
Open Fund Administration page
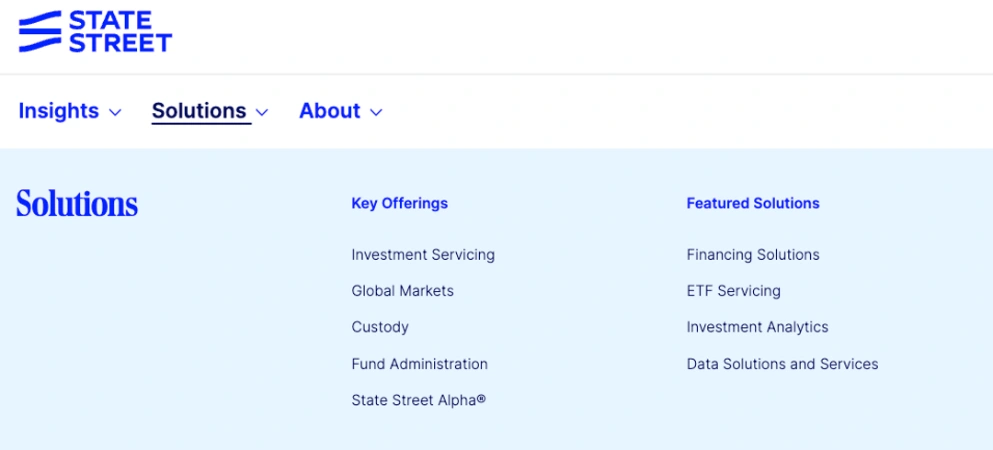pos(419,364)
